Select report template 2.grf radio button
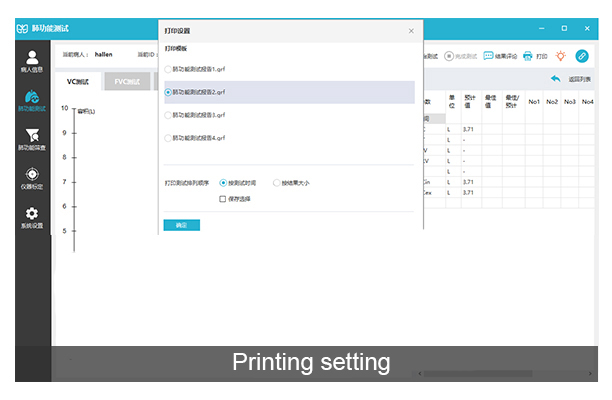The width and height of the screenshot is (612, 400). (x=168, y=92)
